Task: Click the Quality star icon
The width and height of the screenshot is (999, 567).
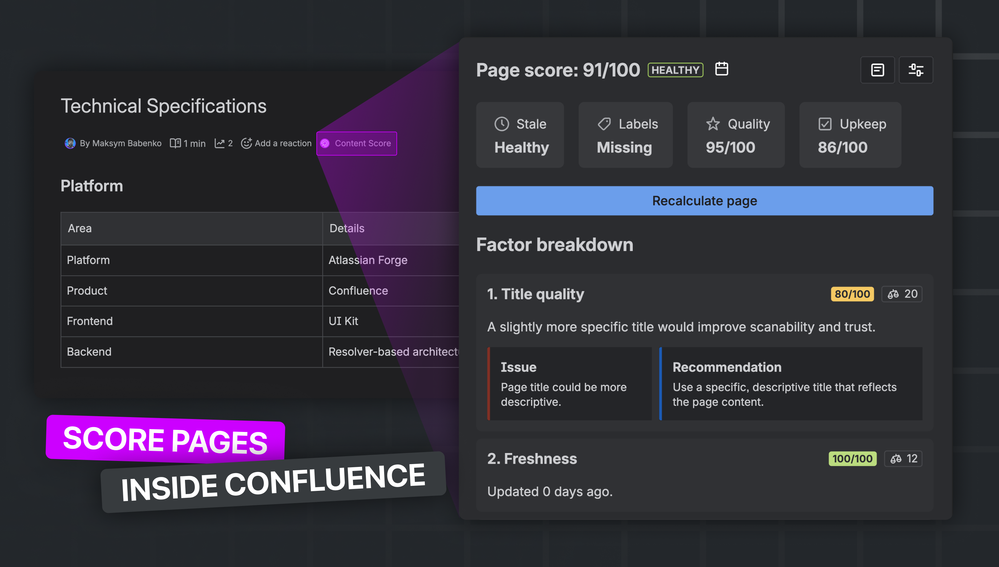Action: point(713,124)
